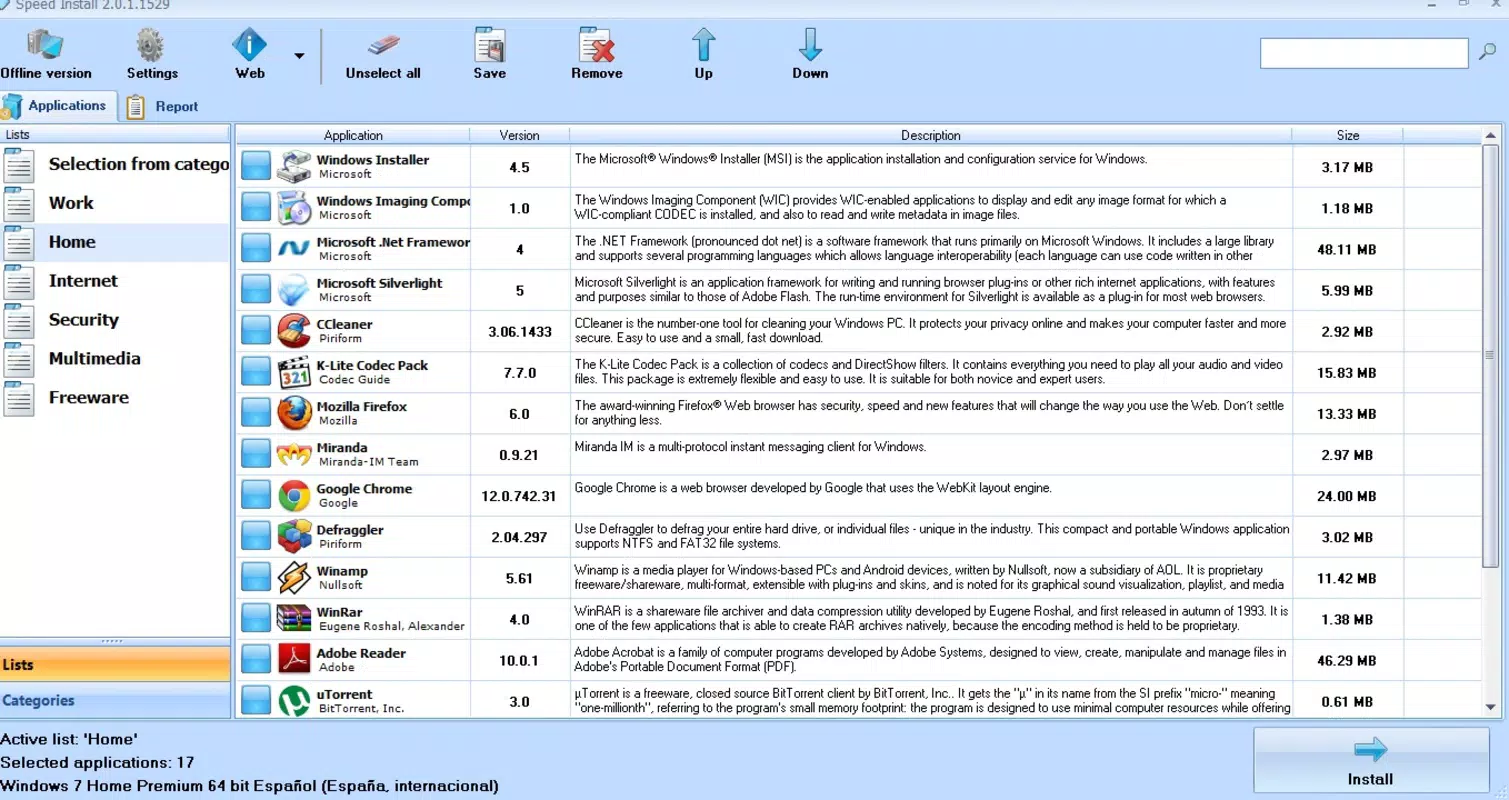Image resolution: width=1509 pixels, height=800 pixels.
Task: Switch to the Applications tab
Action: coord(58,105)
